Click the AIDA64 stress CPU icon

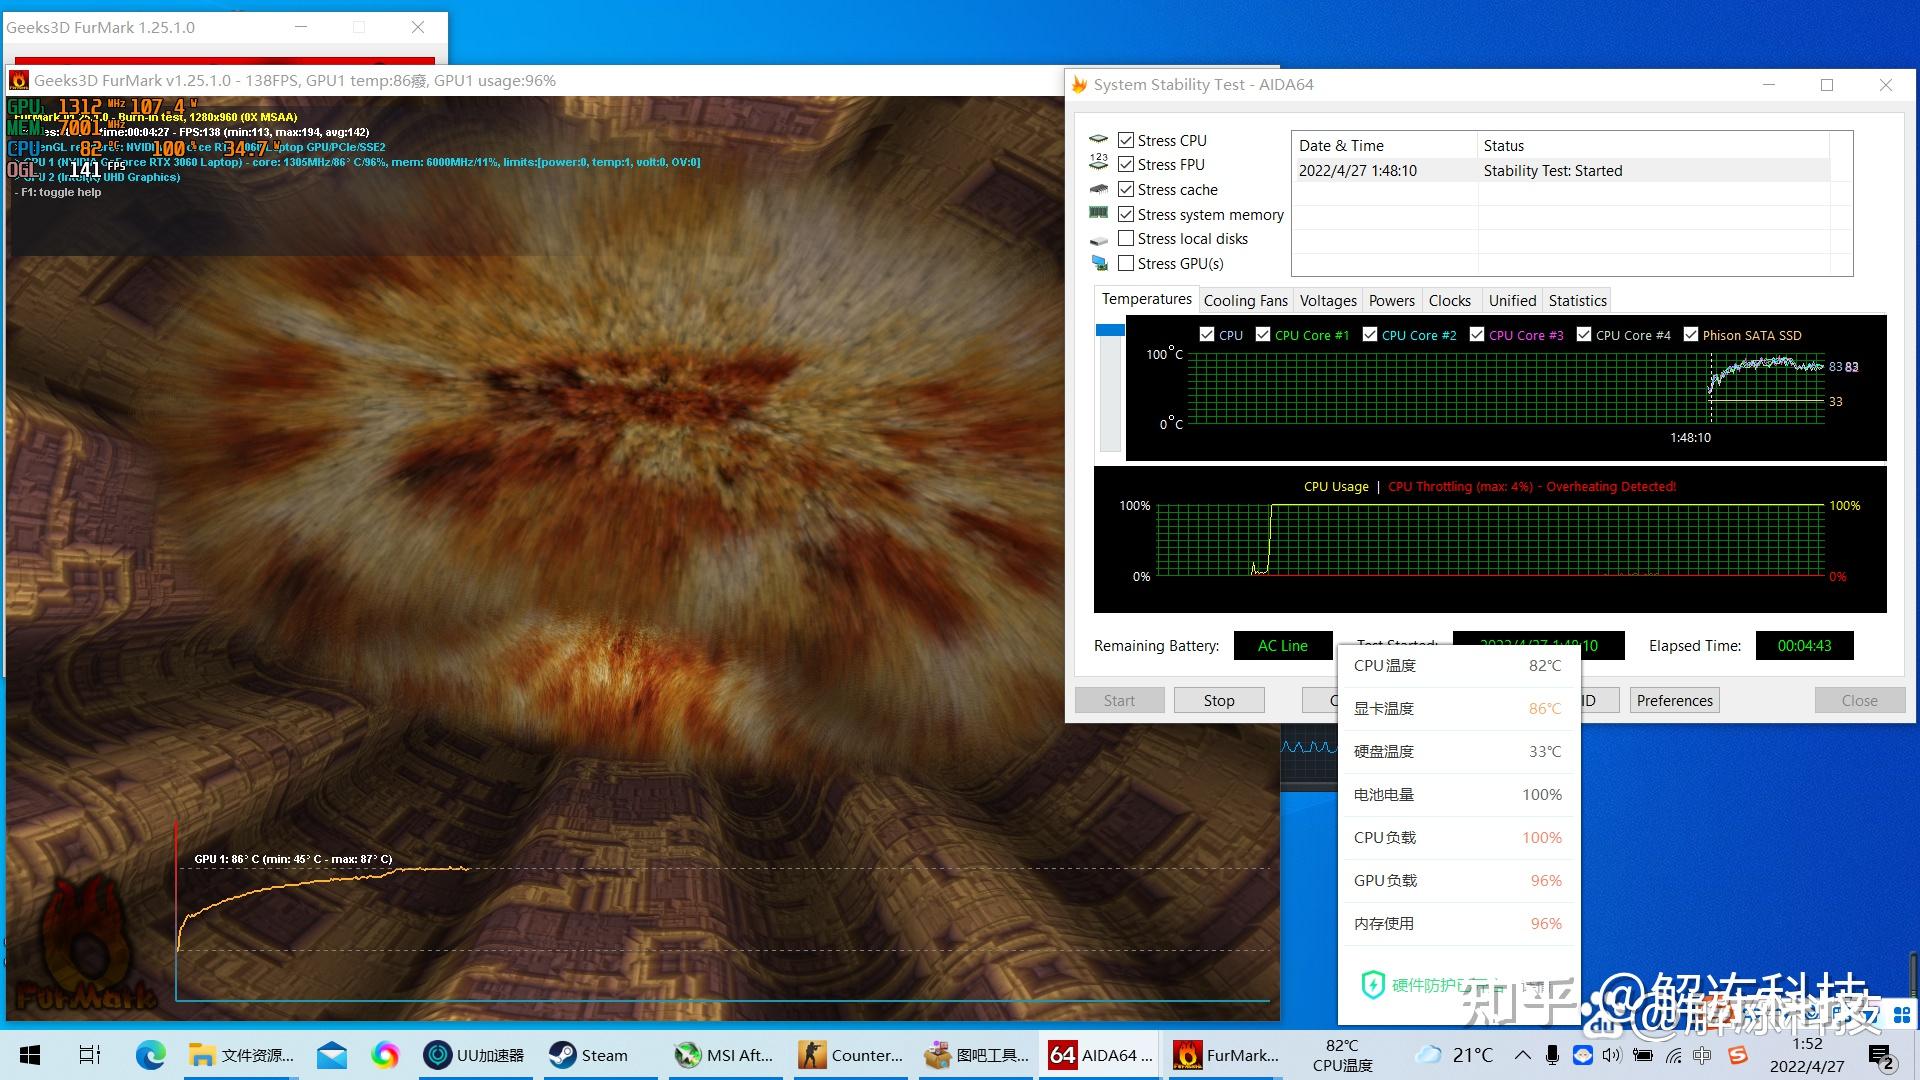1100,138
